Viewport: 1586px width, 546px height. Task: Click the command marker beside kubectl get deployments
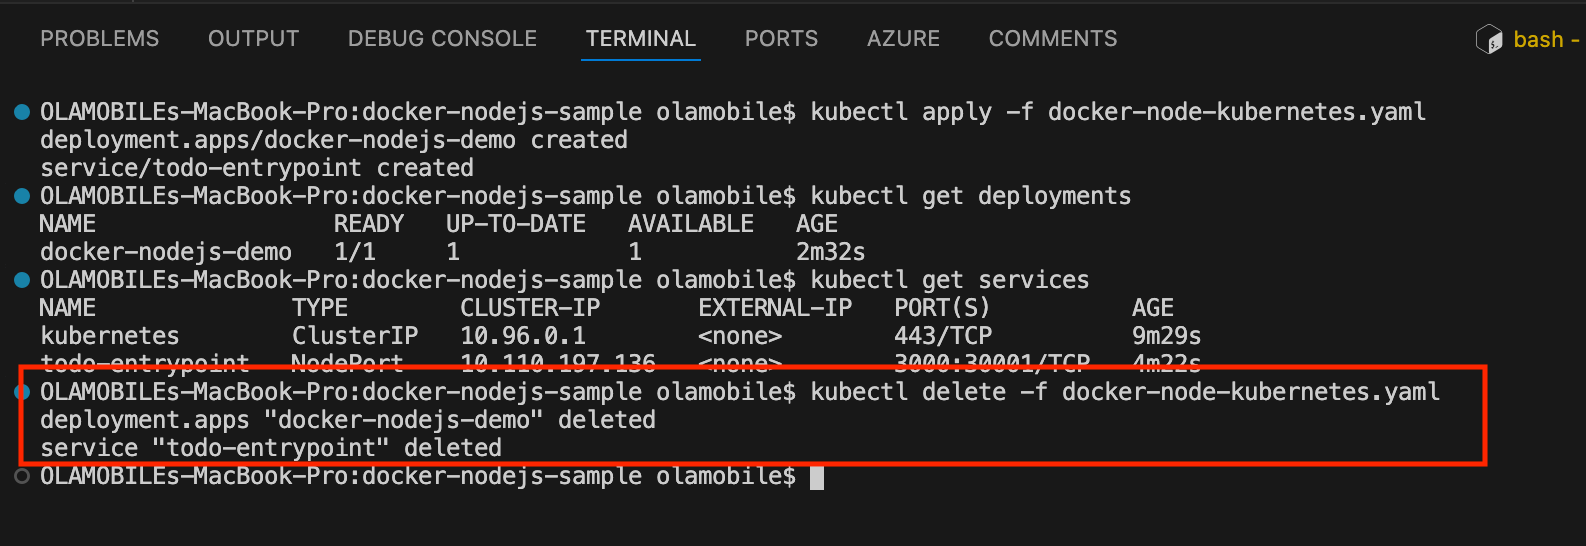(22, 196)
